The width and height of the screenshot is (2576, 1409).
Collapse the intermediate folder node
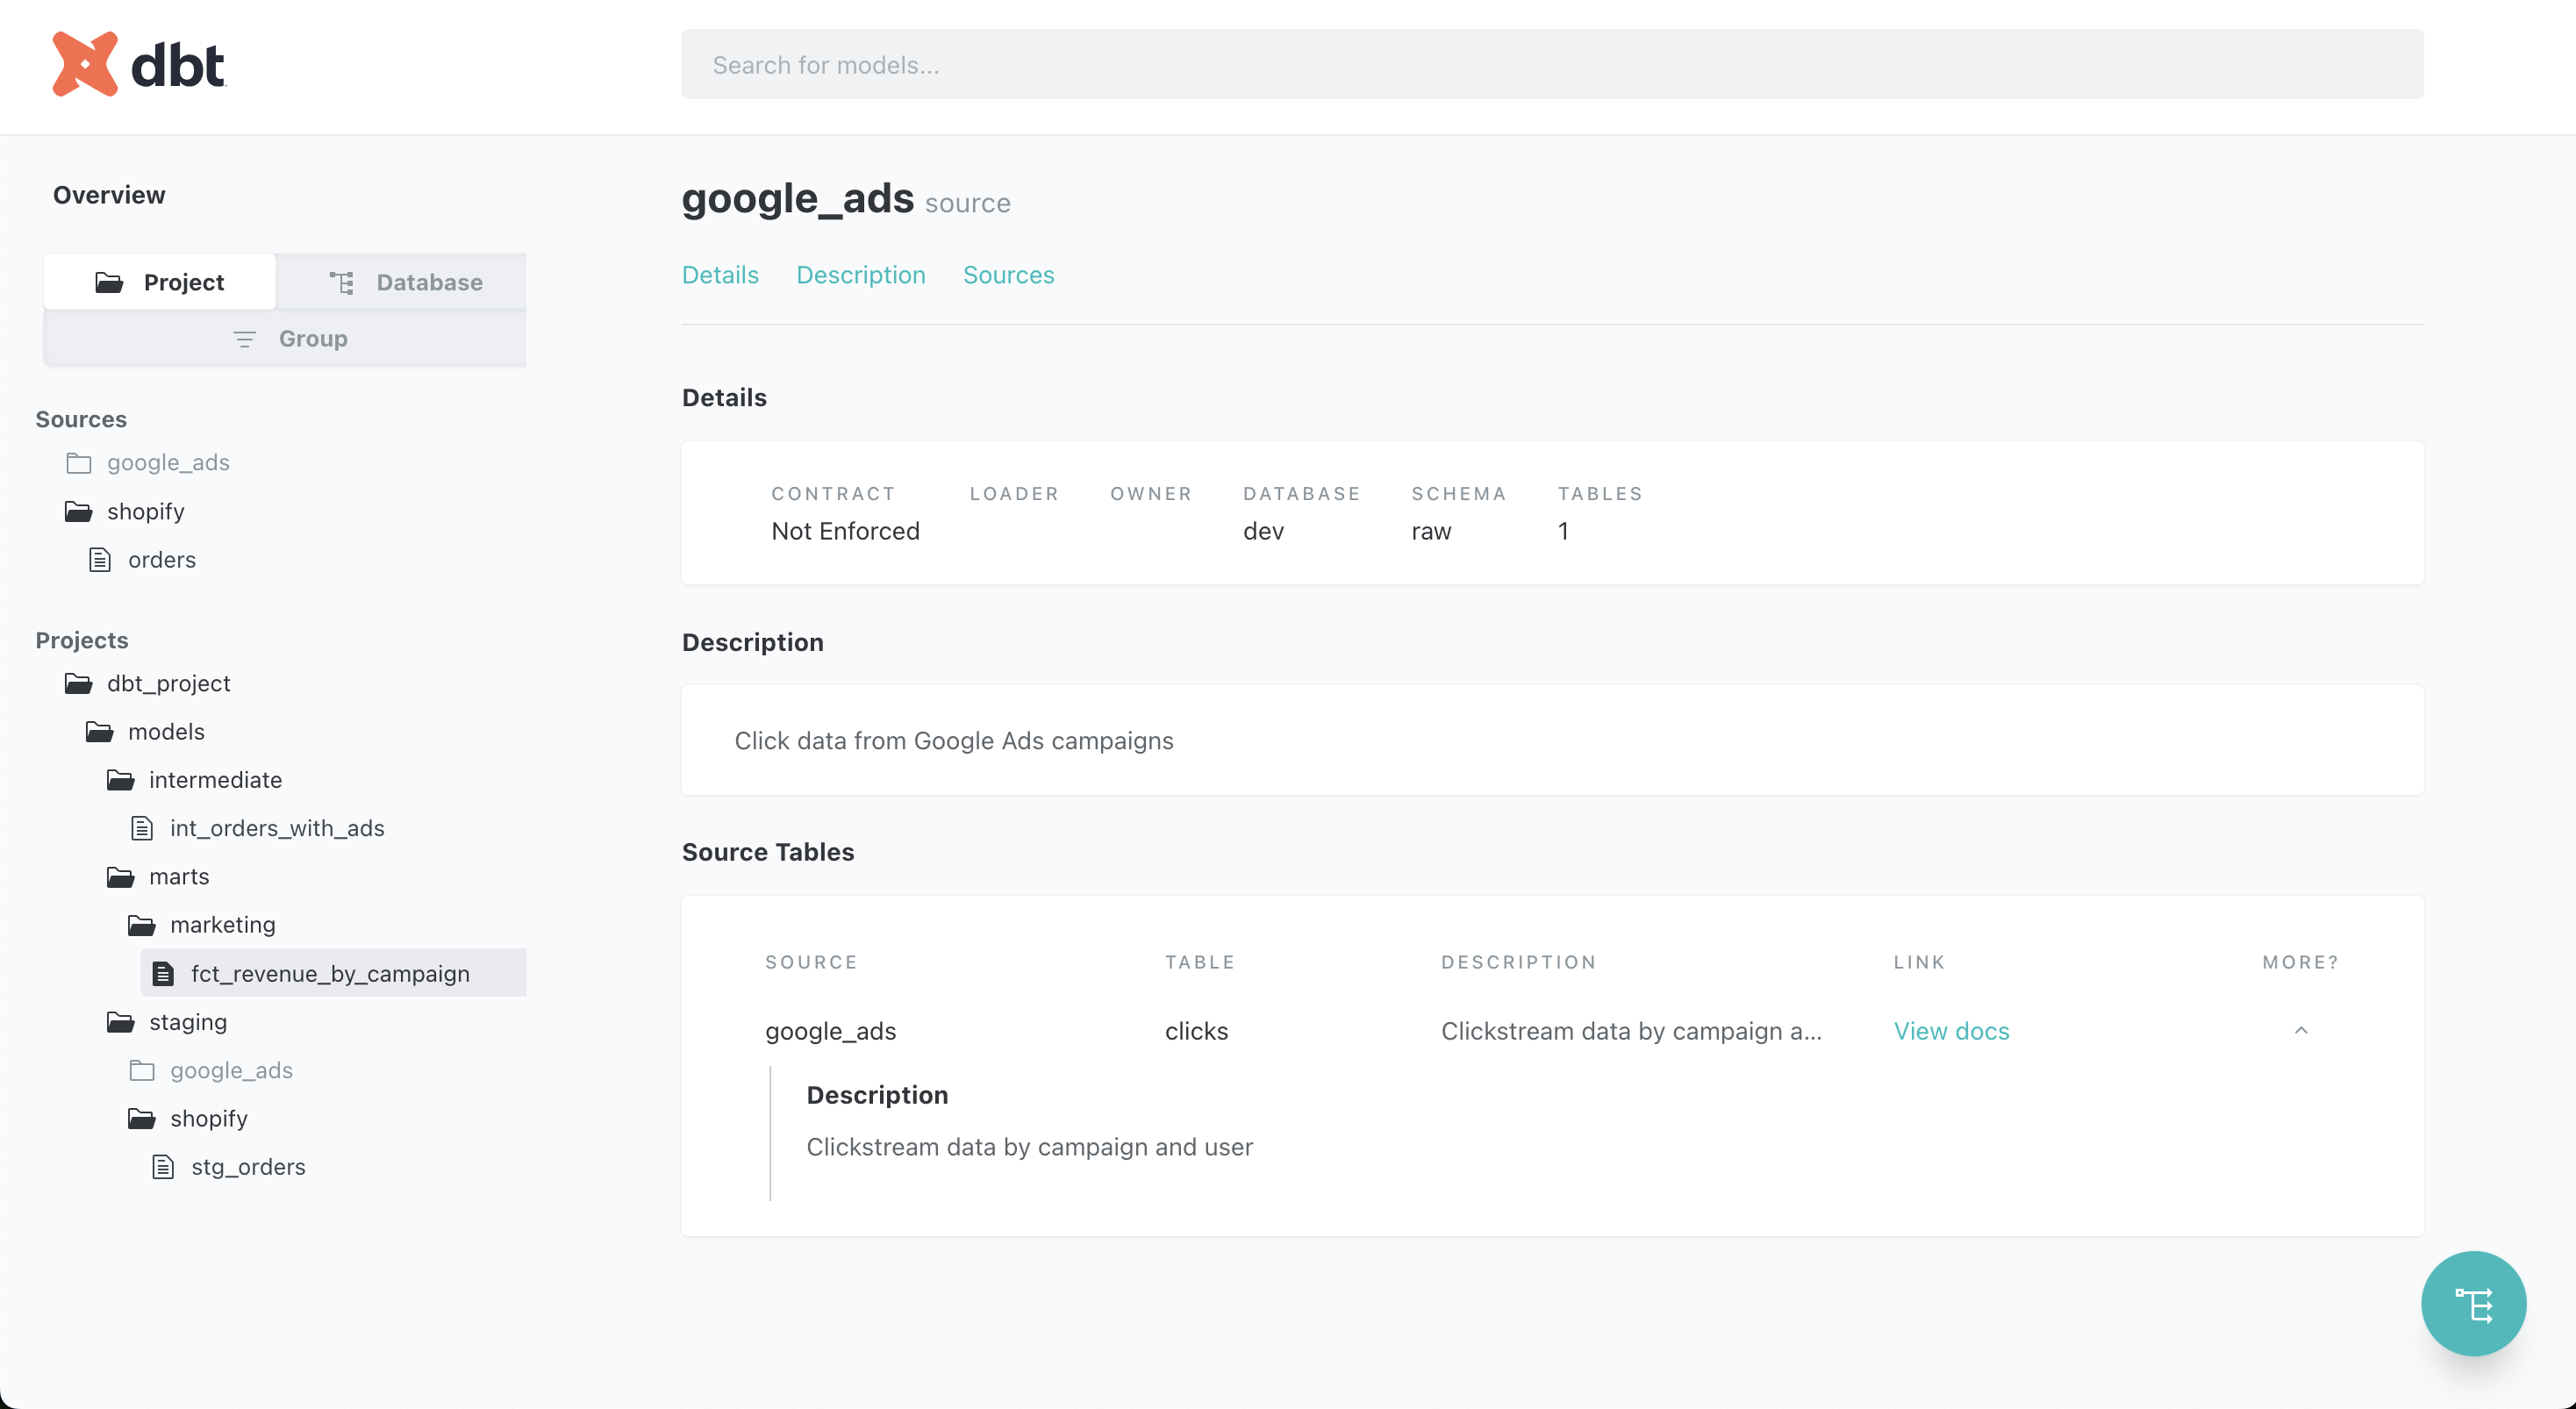(x=215, y=780)
